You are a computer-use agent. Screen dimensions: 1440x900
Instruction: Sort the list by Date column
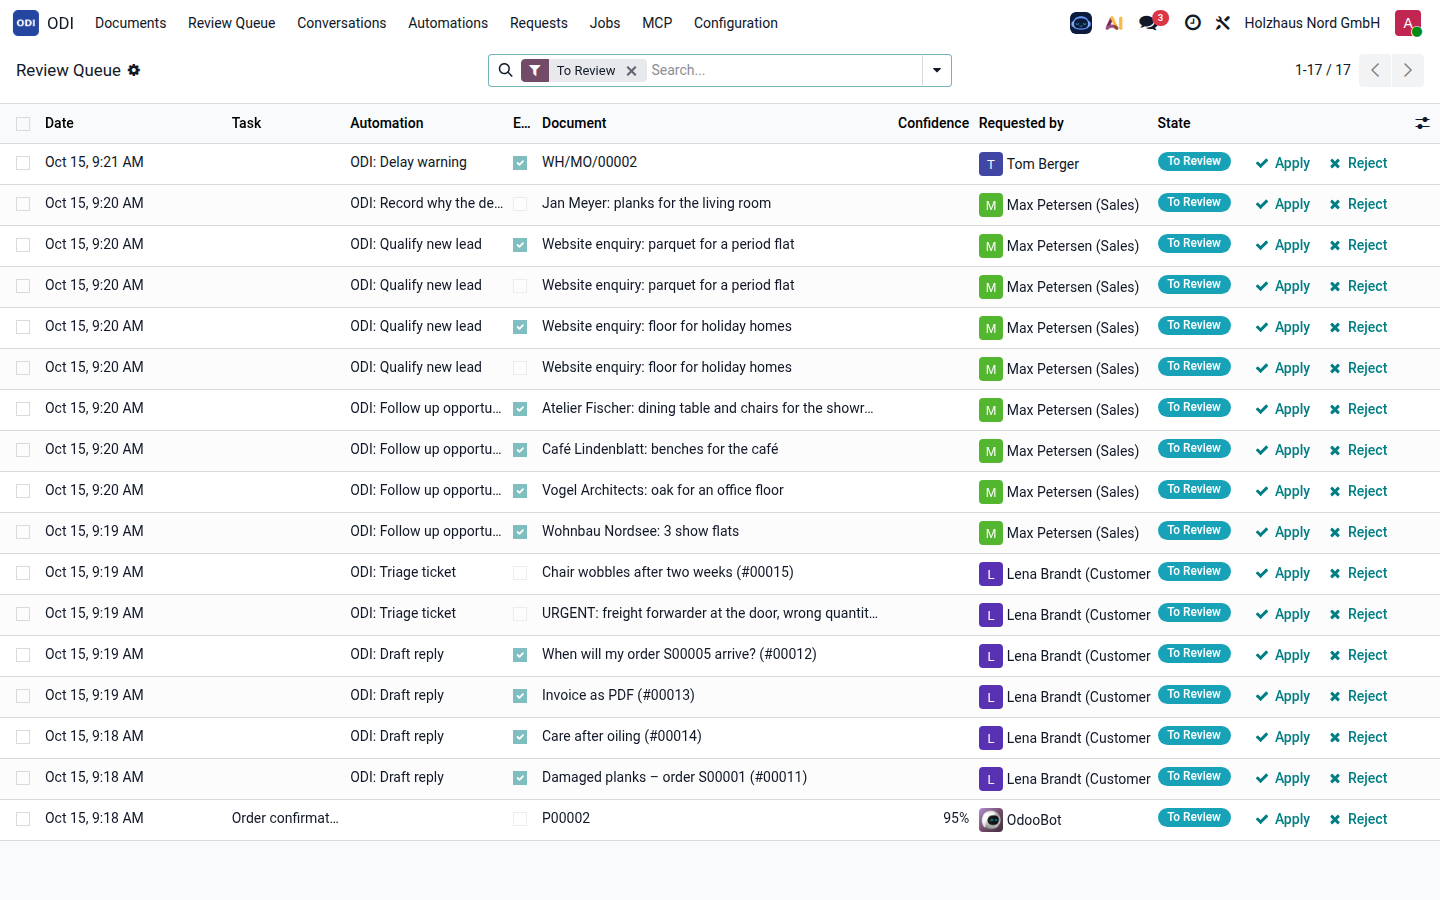point(59,123)
